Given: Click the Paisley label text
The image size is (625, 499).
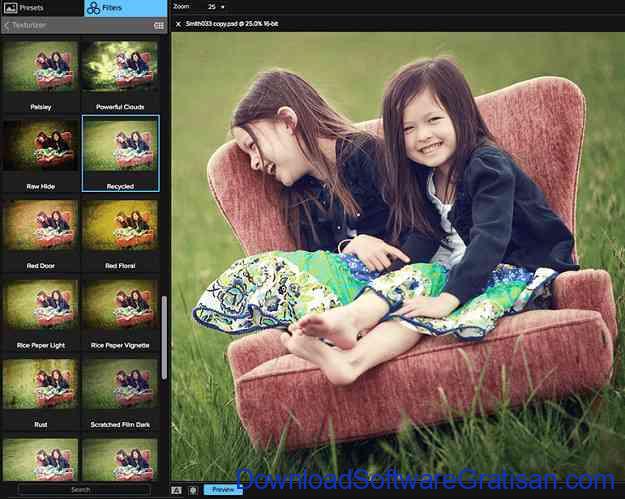Looking at the screenshot, I should click(41, 107).
